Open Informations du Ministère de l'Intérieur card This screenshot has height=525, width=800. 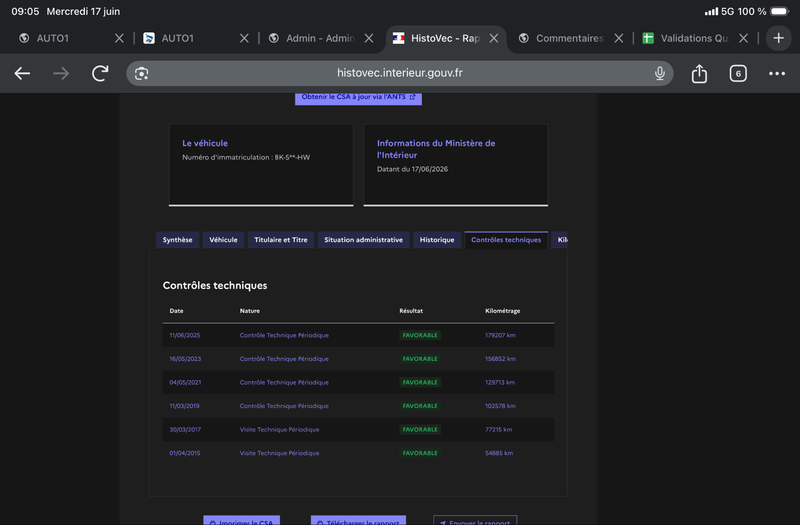[x=456, y=165]
